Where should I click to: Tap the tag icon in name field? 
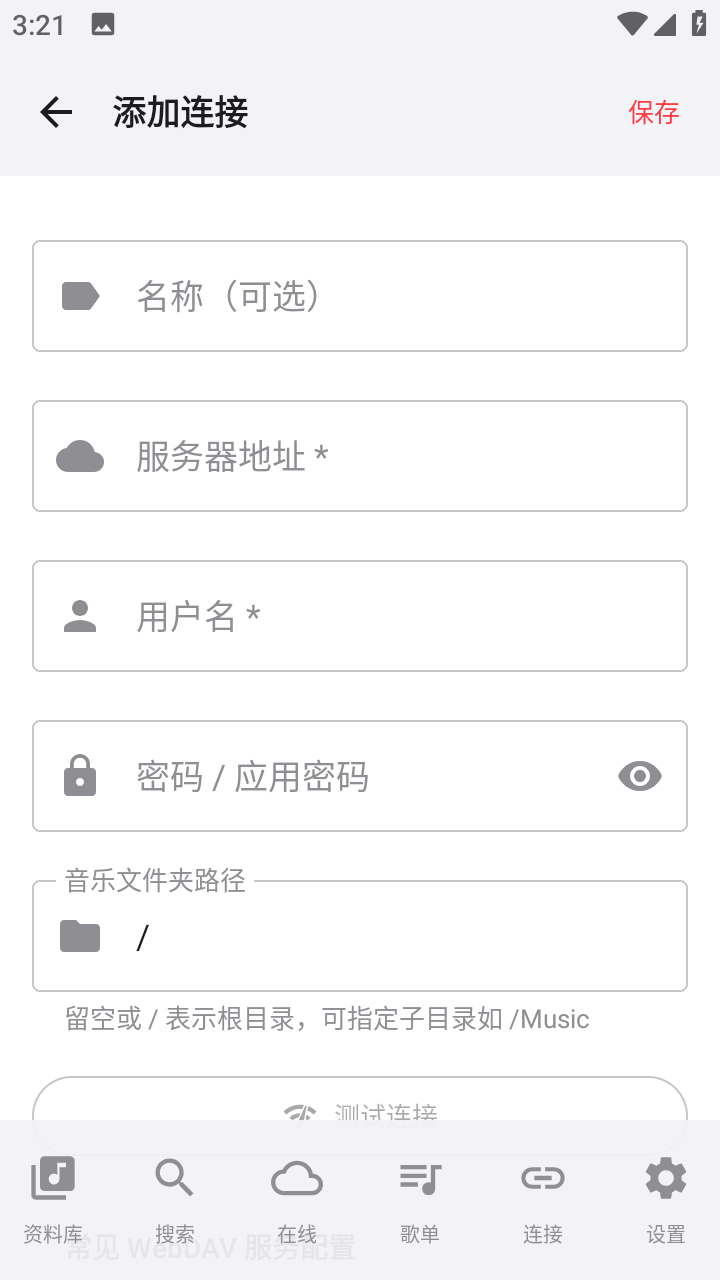[x=80, y=296]
